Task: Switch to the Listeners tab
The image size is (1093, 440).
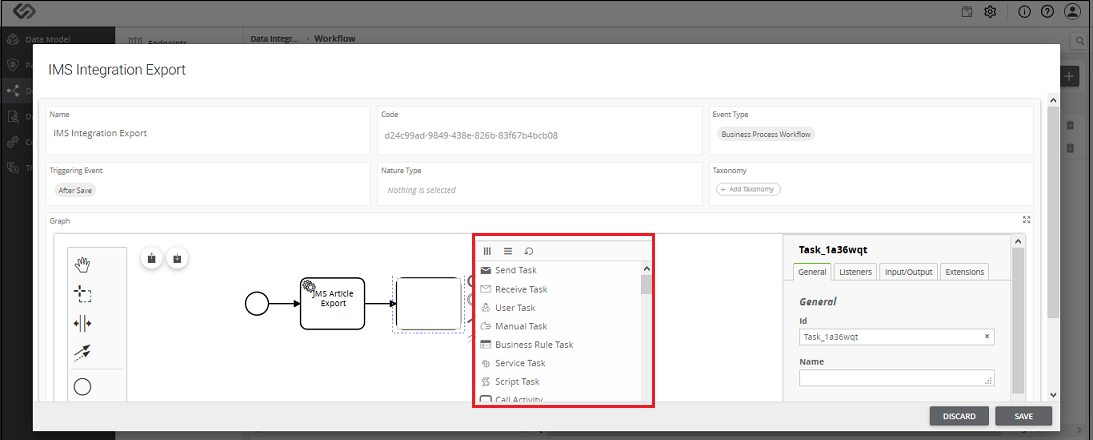Action: pos(855,272)
